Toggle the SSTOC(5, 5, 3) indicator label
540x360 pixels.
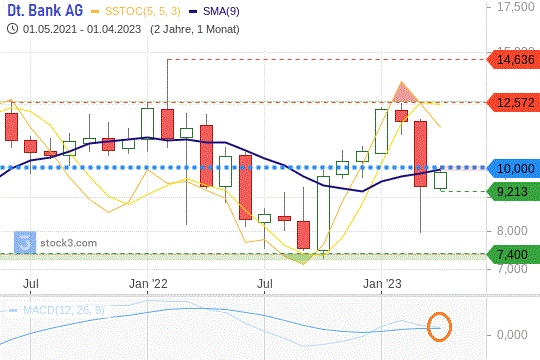(143, 11)
